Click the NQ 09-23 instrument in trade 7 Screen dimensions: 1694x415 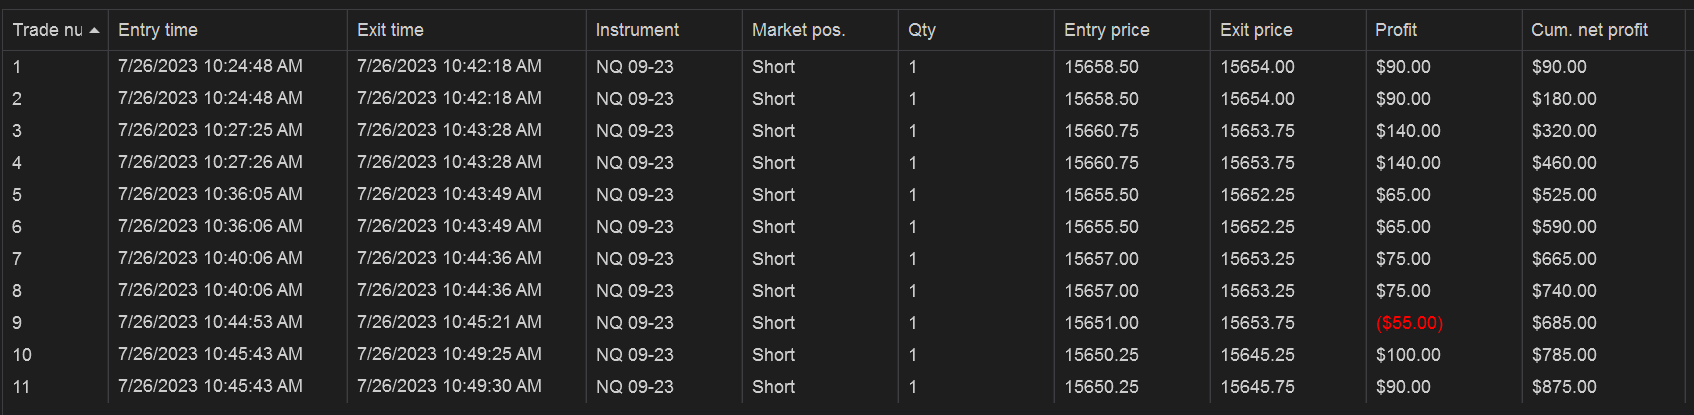click(x=635, y=259)
